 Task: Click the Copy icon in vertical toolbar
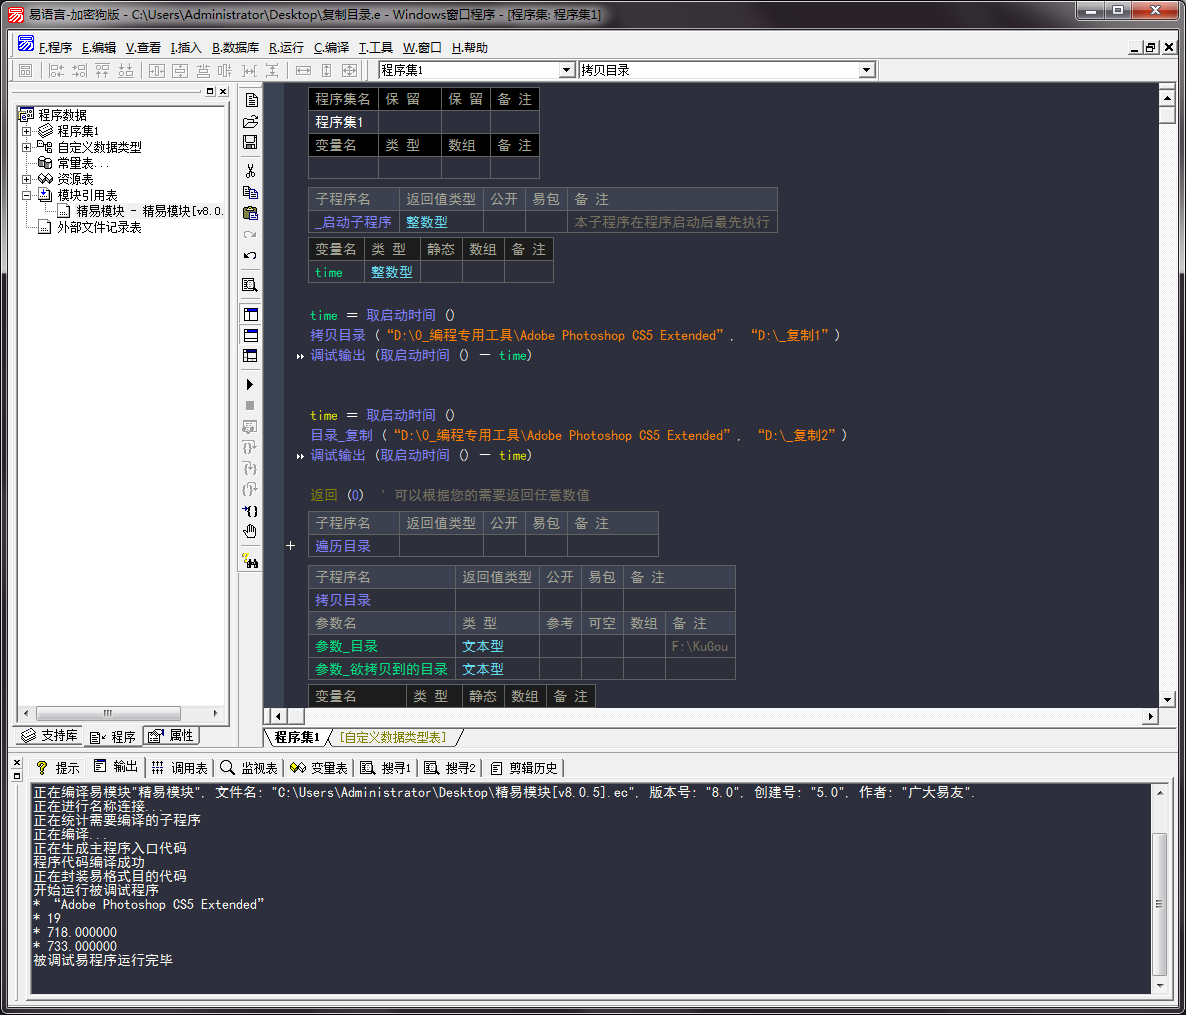tap(250, 192)
